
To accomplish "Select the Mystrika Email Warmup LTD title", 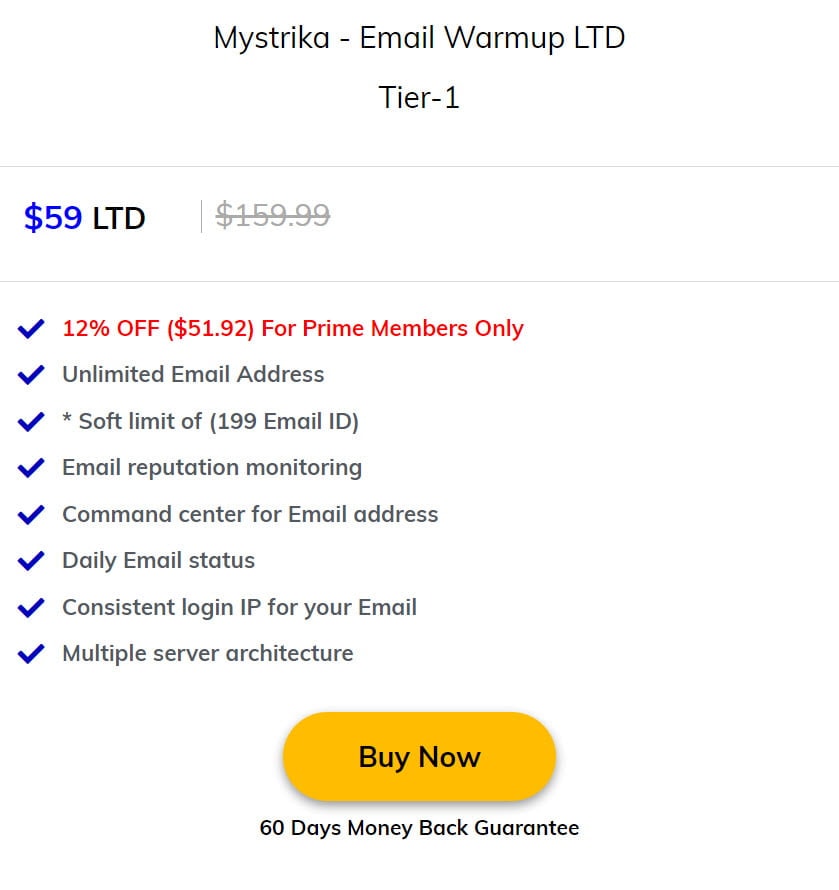I will click(x=419, y=39).
